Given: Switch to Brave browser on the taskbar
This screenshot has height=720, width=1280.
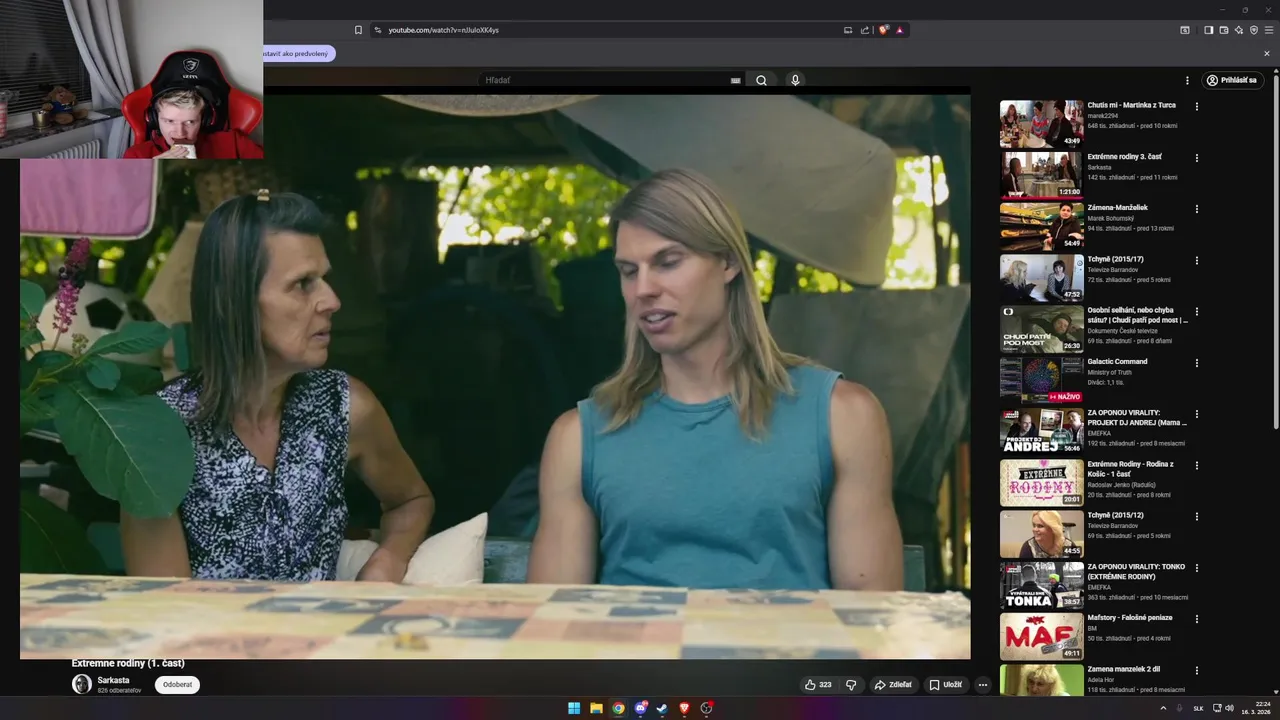Looking at the screenshot, I should pos(684,708).
